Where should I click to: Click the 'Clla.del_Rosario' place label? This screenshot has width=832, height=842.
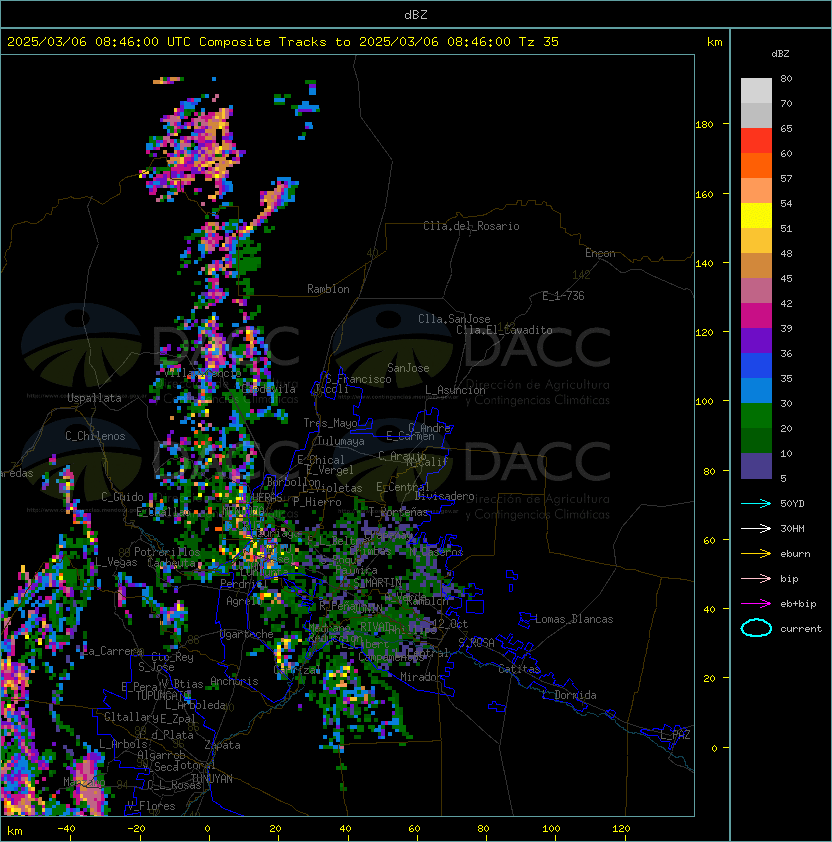click(x=471, y=226)
